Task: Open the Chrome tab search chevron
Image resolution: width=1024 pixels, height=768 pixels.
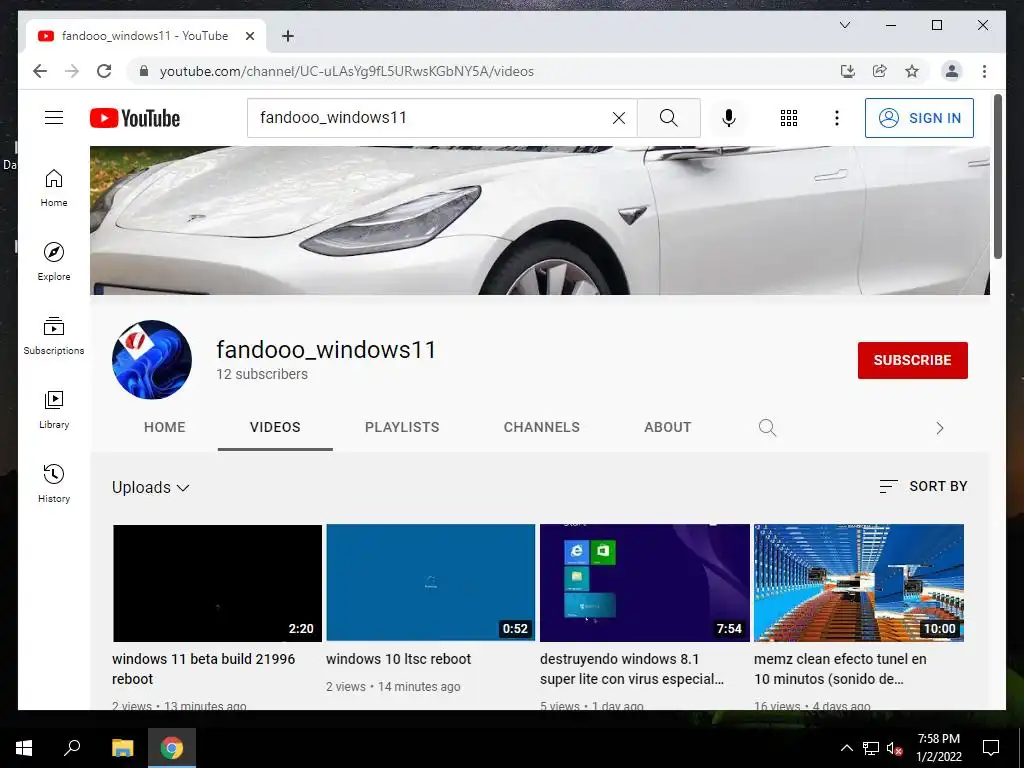Action: 844,25
